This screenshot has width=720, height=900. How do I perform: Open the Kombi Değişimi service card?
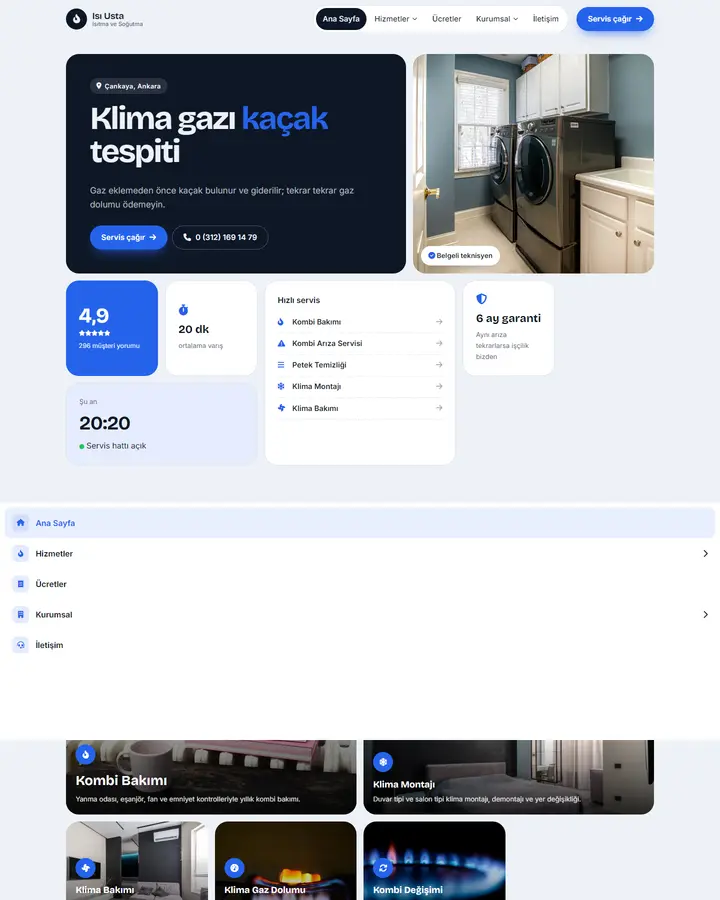pos(435,861)
